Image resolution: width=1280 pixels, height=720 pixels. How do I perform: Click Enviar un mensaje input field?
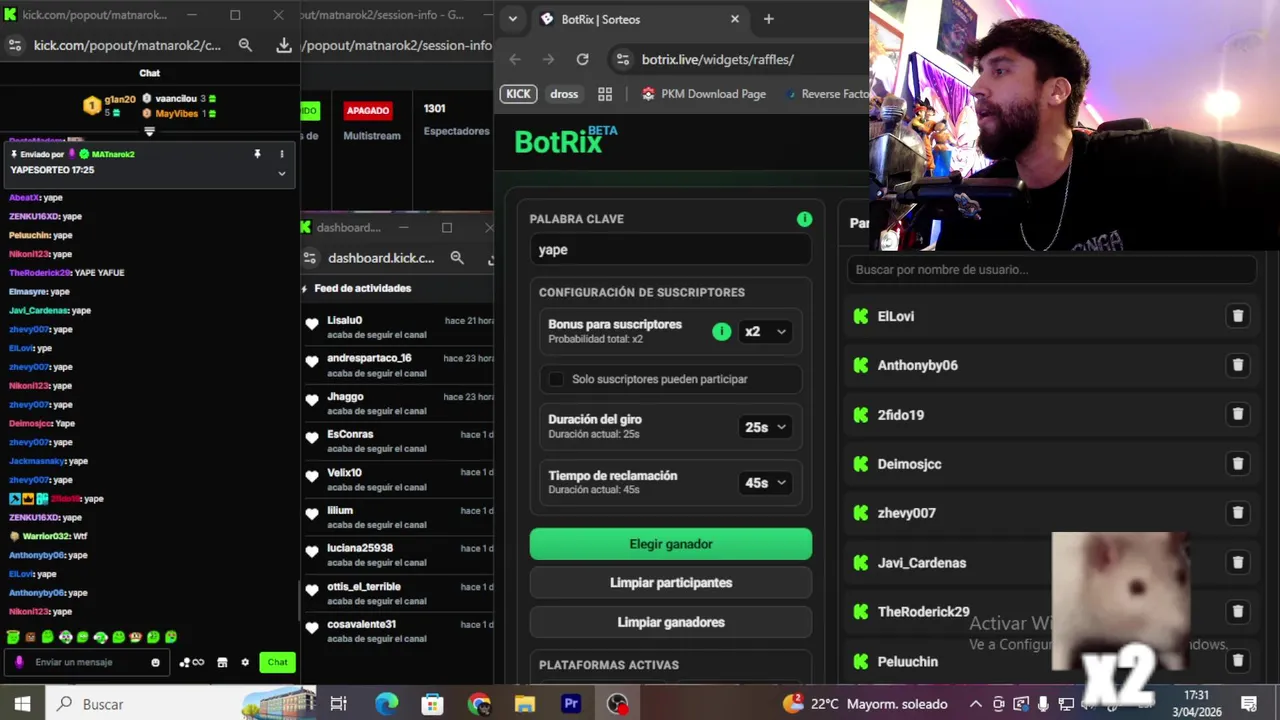[88, 662]
